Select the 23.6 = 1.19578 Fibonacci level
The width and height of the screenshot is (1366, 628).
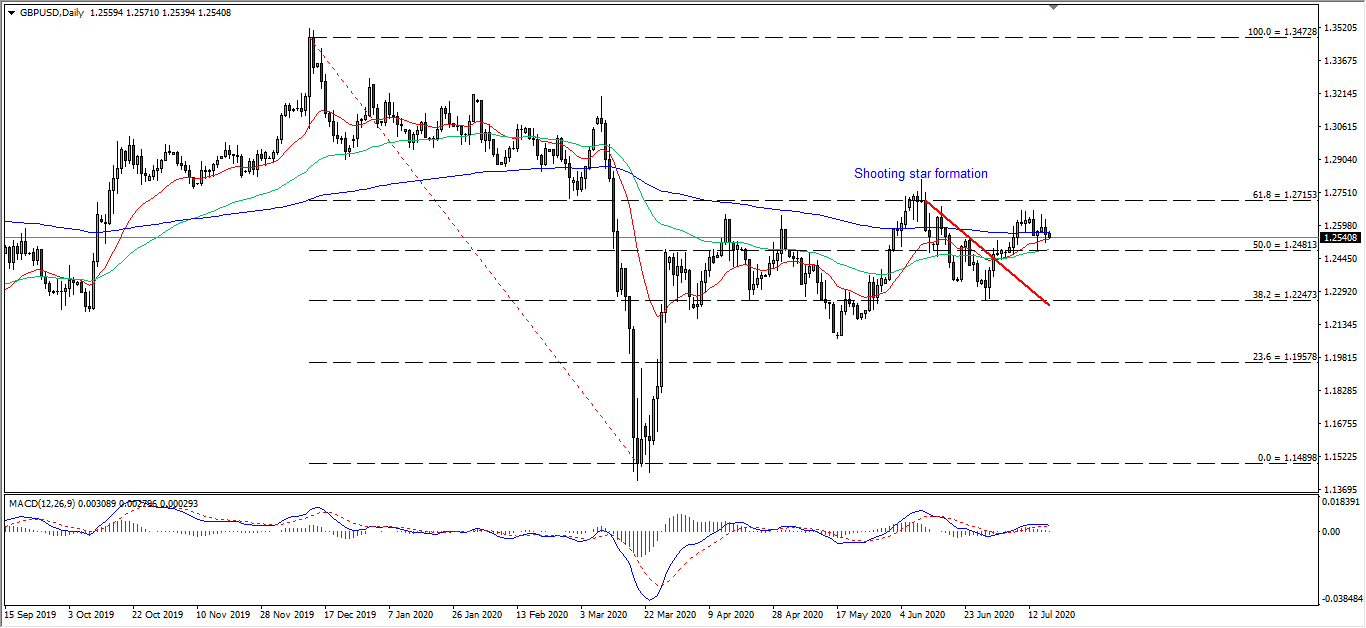click(x=1283, y=357)
